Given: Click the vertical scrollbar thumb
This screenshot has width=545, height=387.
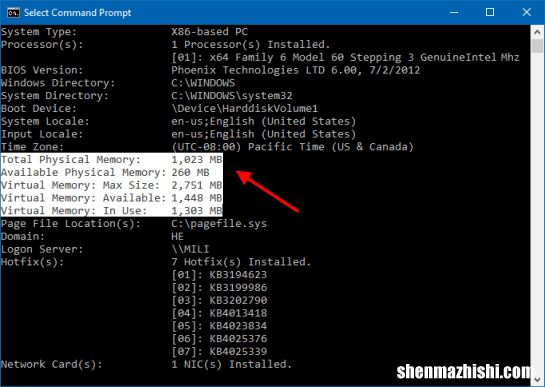Looking at the screenshot, I should pyautogui.click(x=537, y=46).
